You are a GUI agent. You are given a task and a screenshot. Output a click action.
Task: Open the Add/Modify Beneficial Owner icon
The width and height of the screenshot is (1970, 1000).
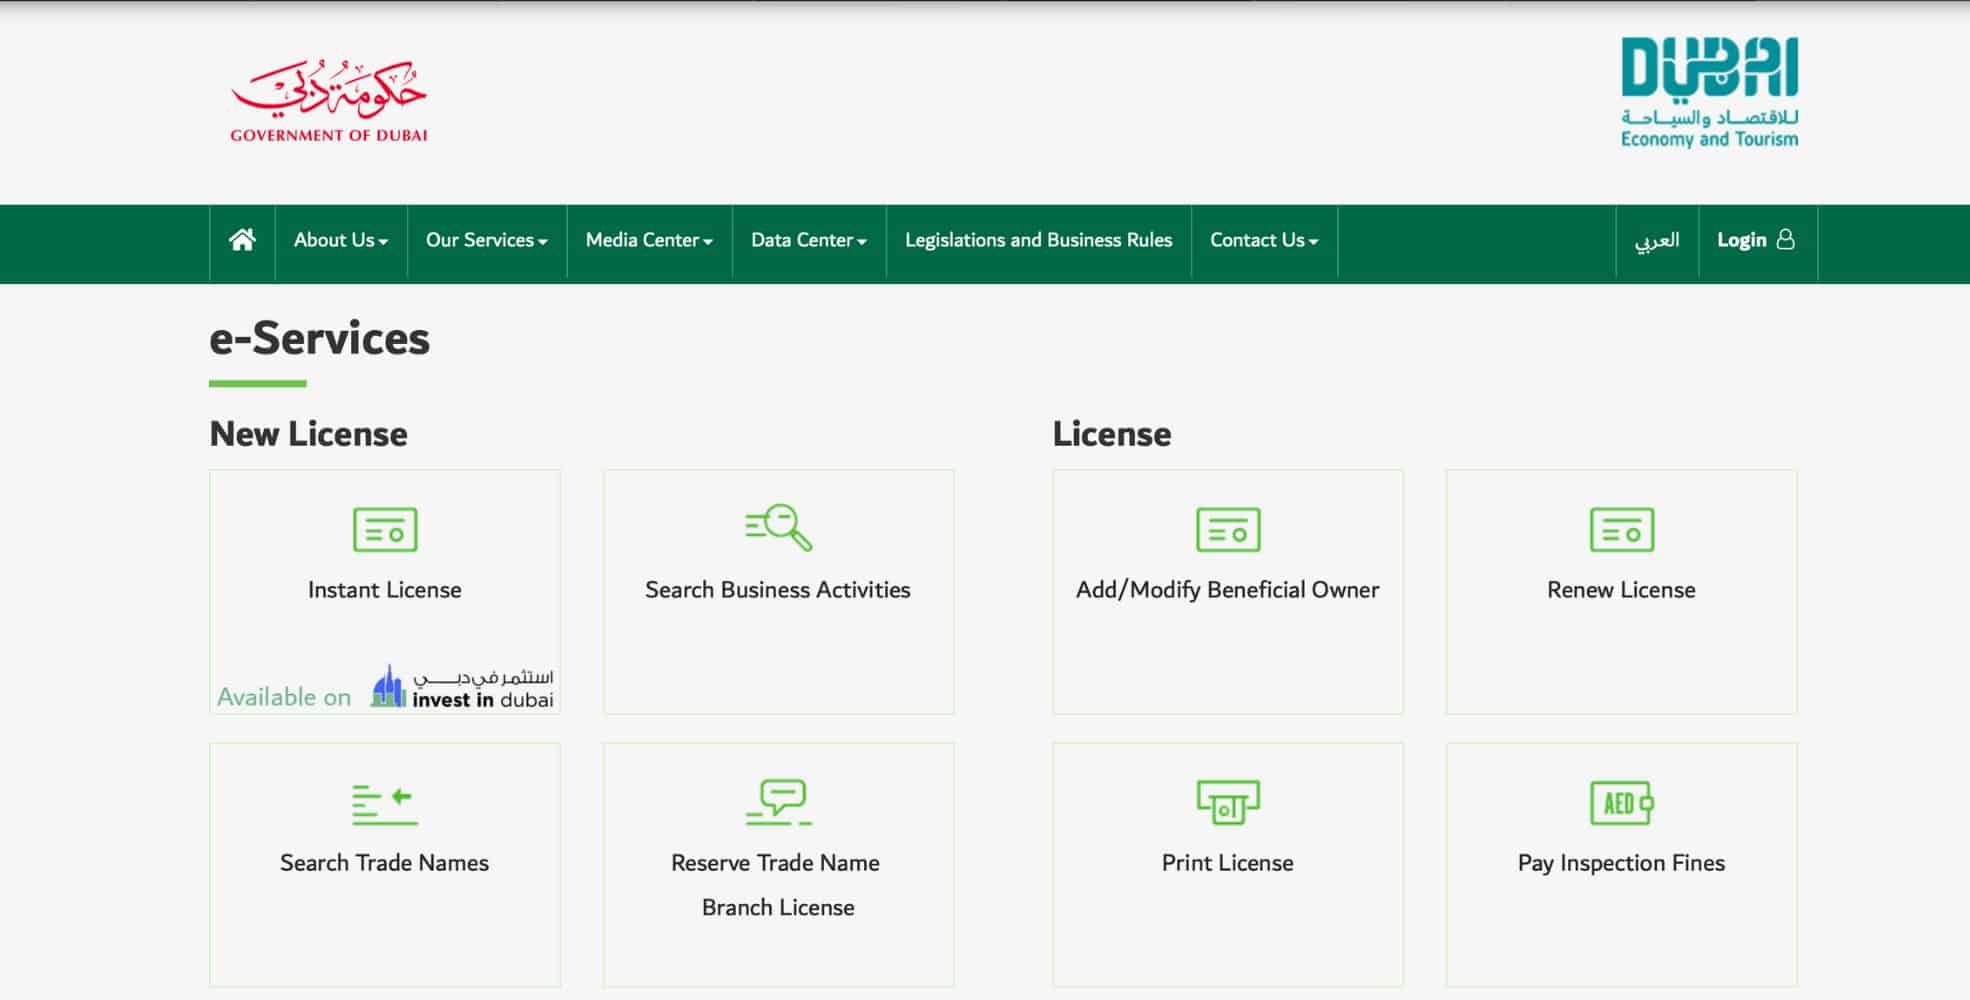click(x=1228, y=530)
